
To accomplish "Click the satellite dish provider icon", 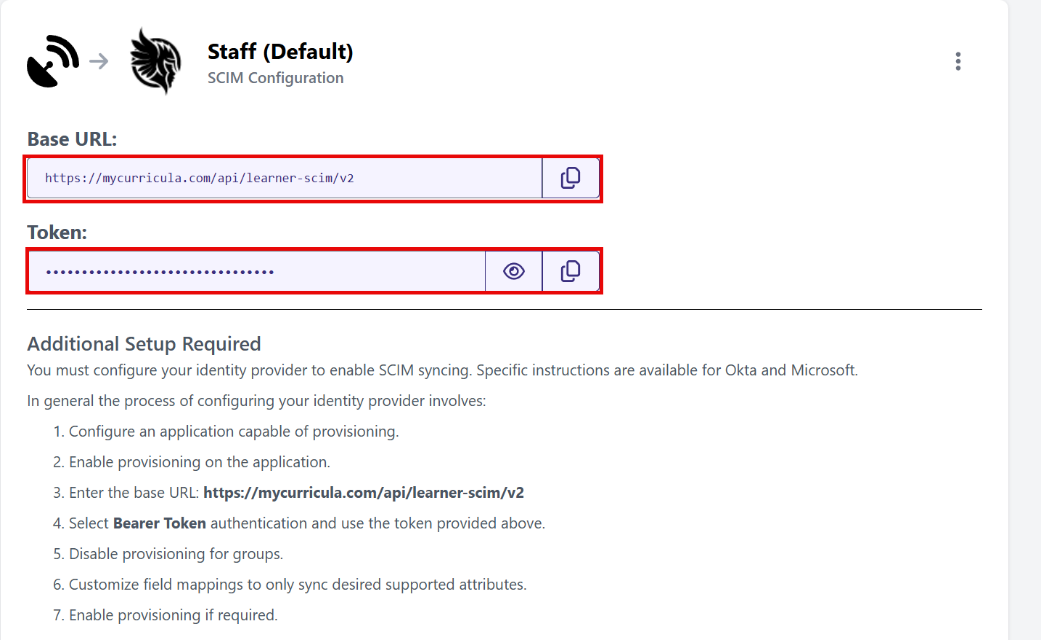I will (x=51, y=60).
